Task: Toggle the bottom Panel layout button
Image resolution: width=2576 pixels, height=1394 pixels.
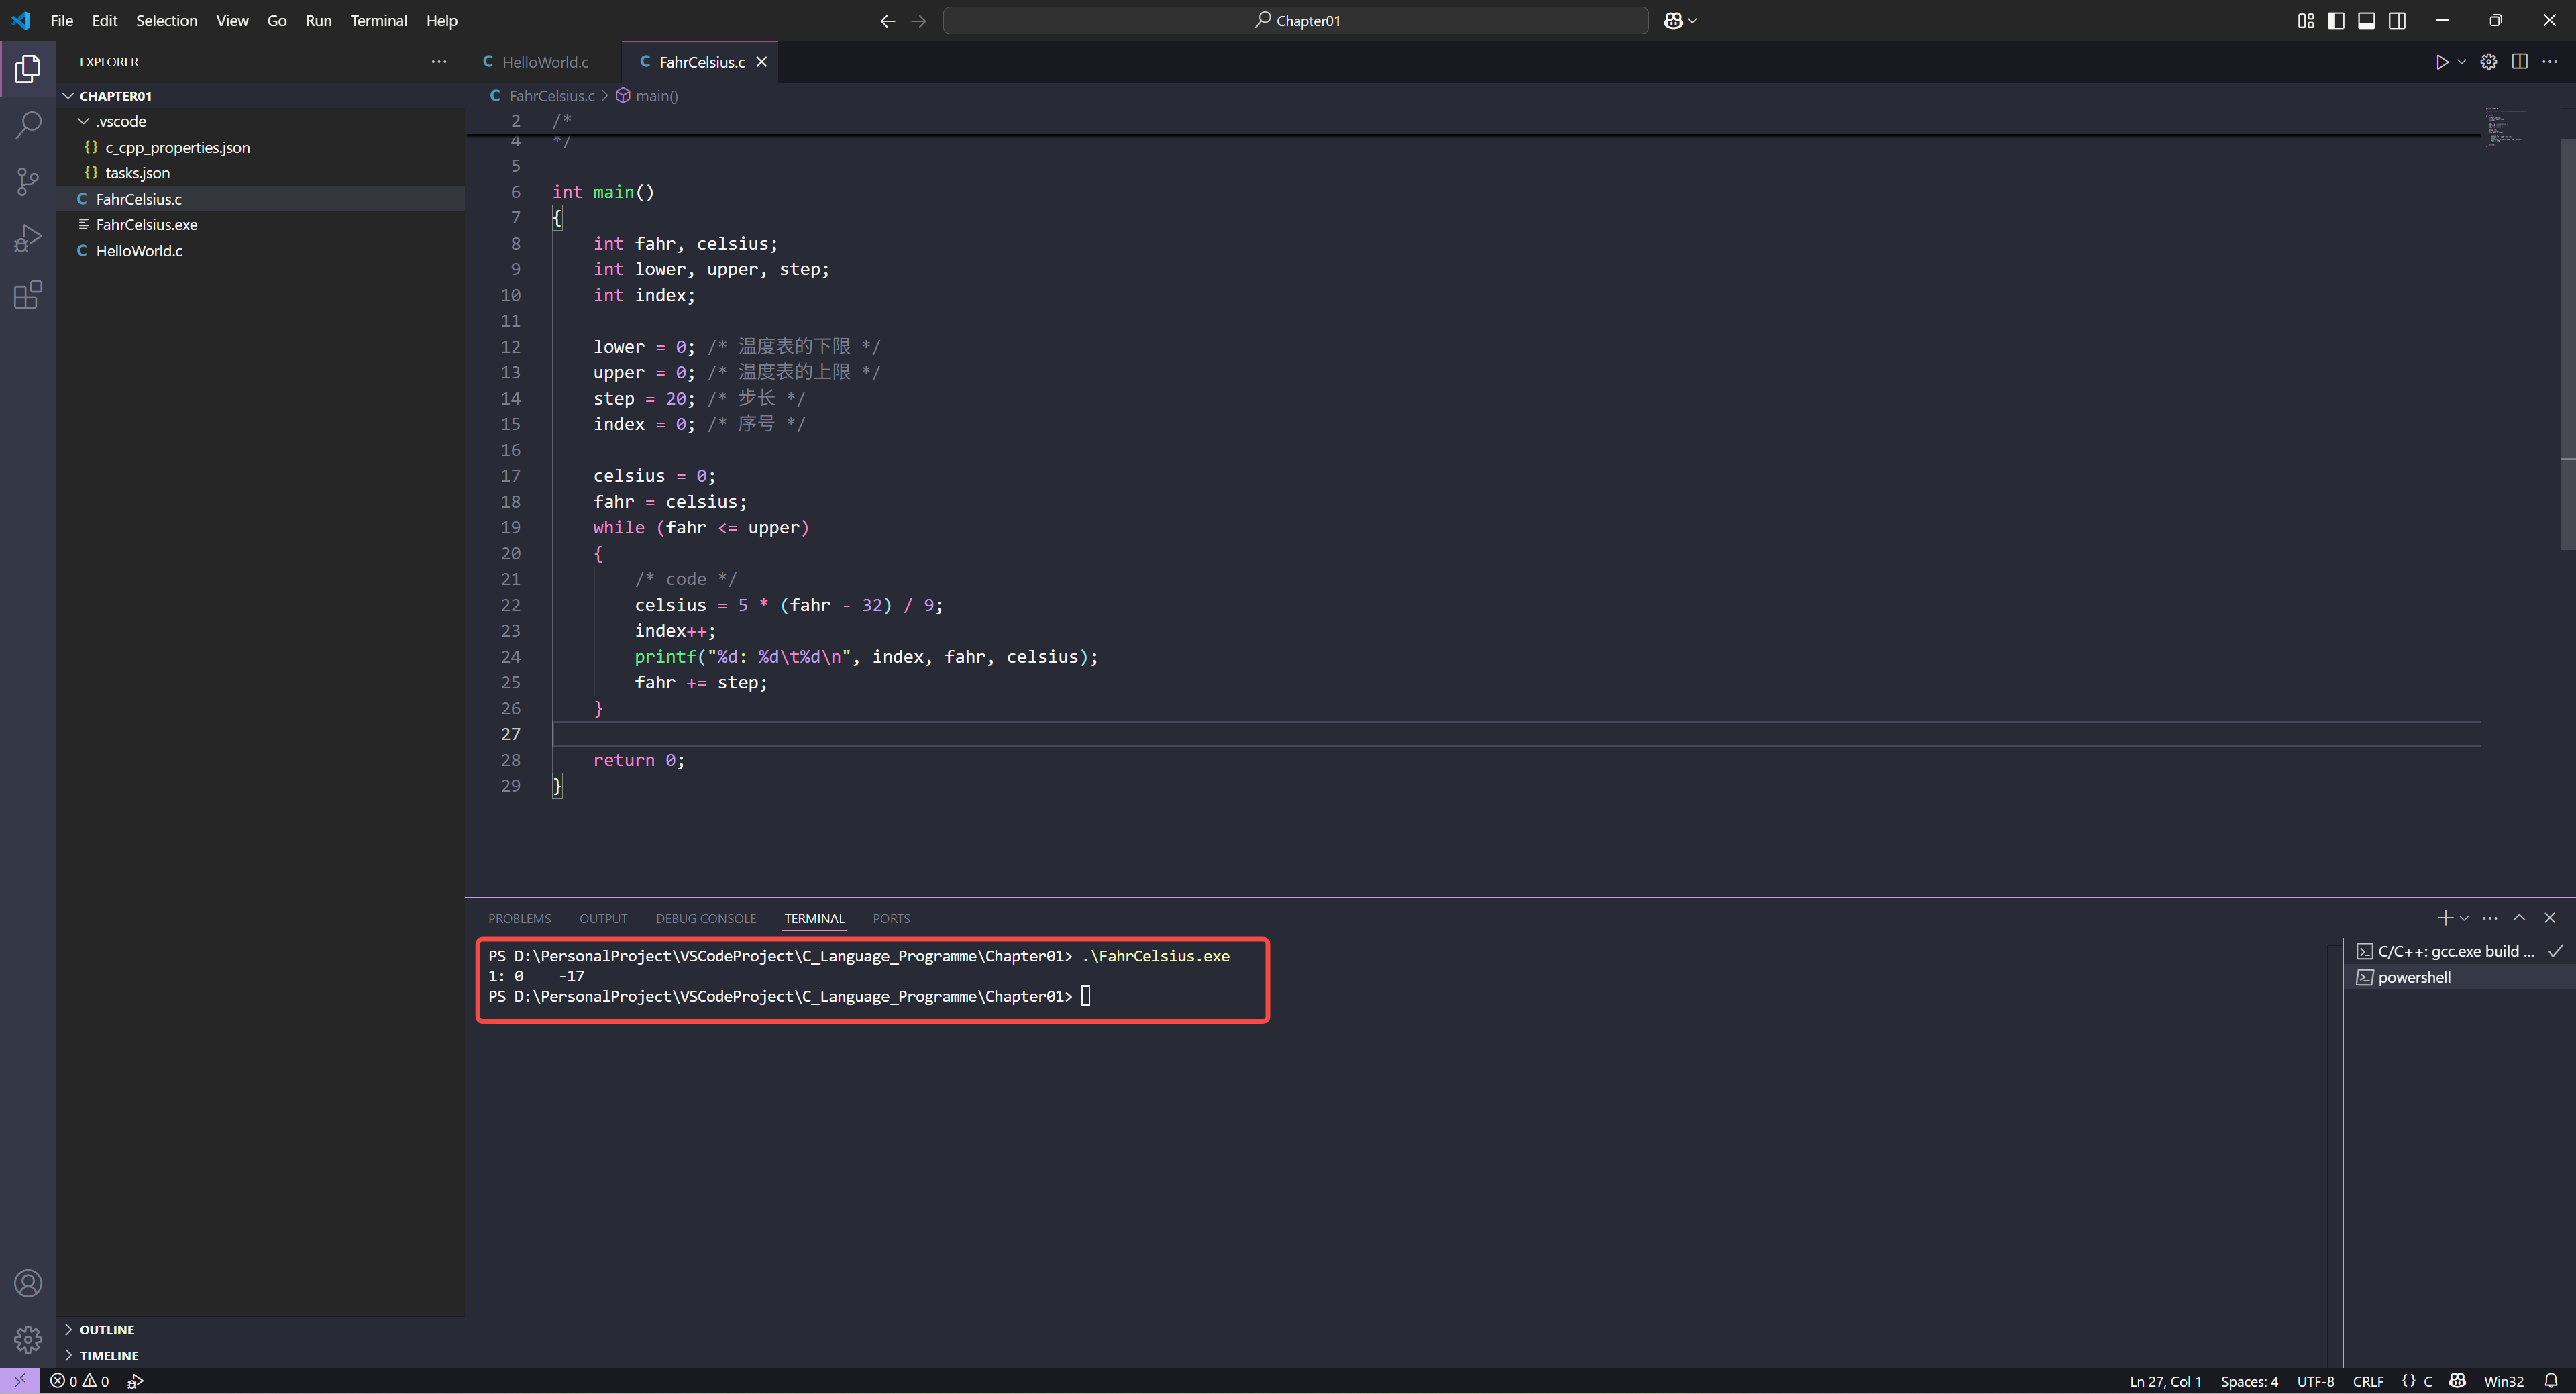Action: (2366, 21)
